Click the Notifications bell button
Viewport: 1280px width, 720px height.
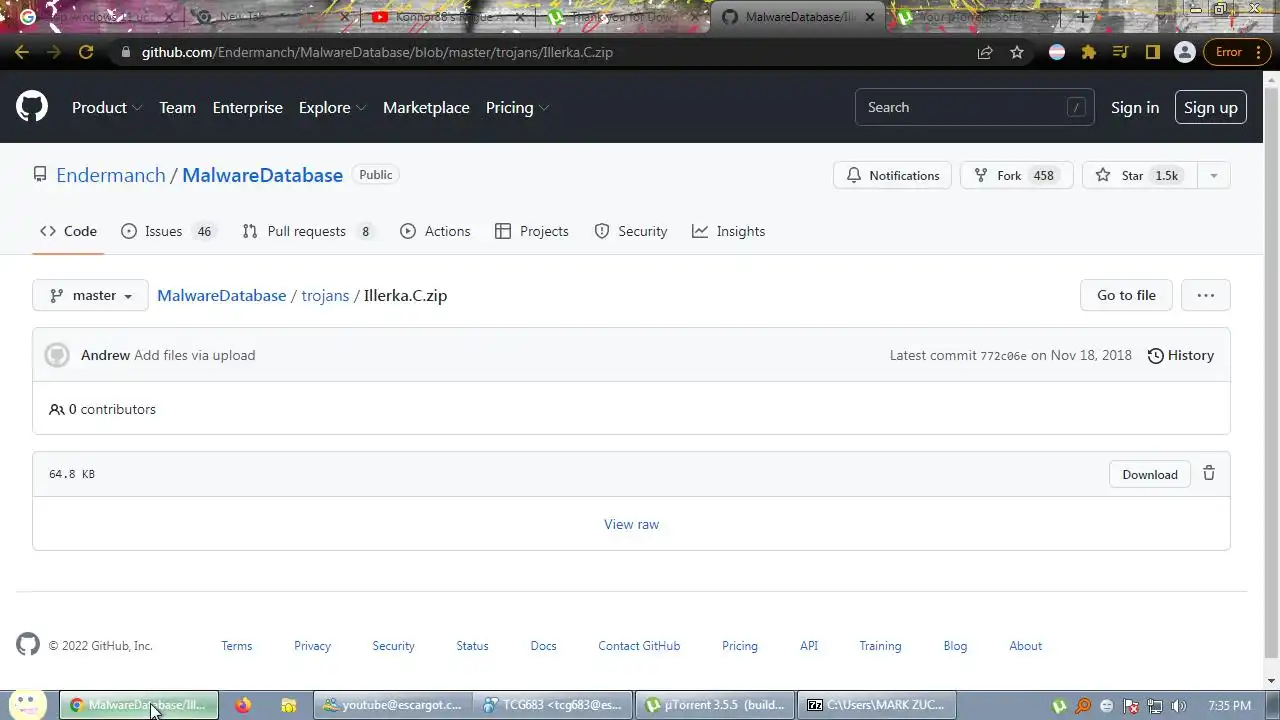892,175
